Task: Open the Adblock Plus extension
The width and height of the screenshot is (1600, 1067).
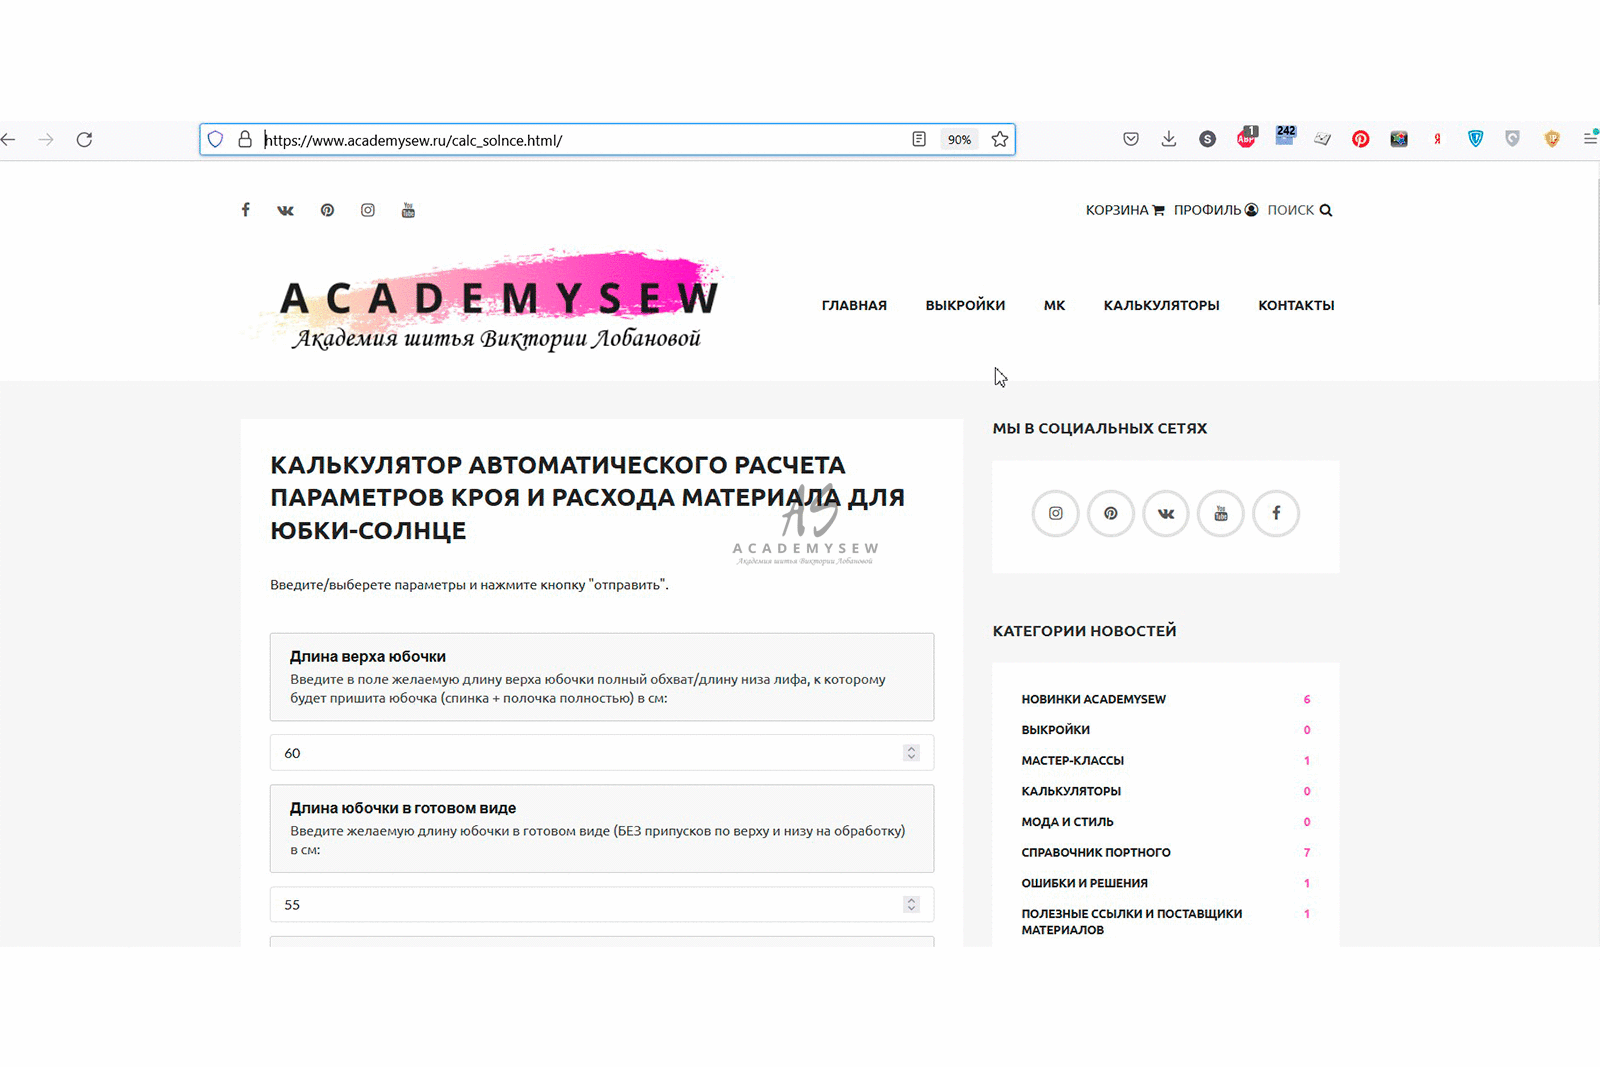Action: pyautogui.click(x=1246, y=138)
